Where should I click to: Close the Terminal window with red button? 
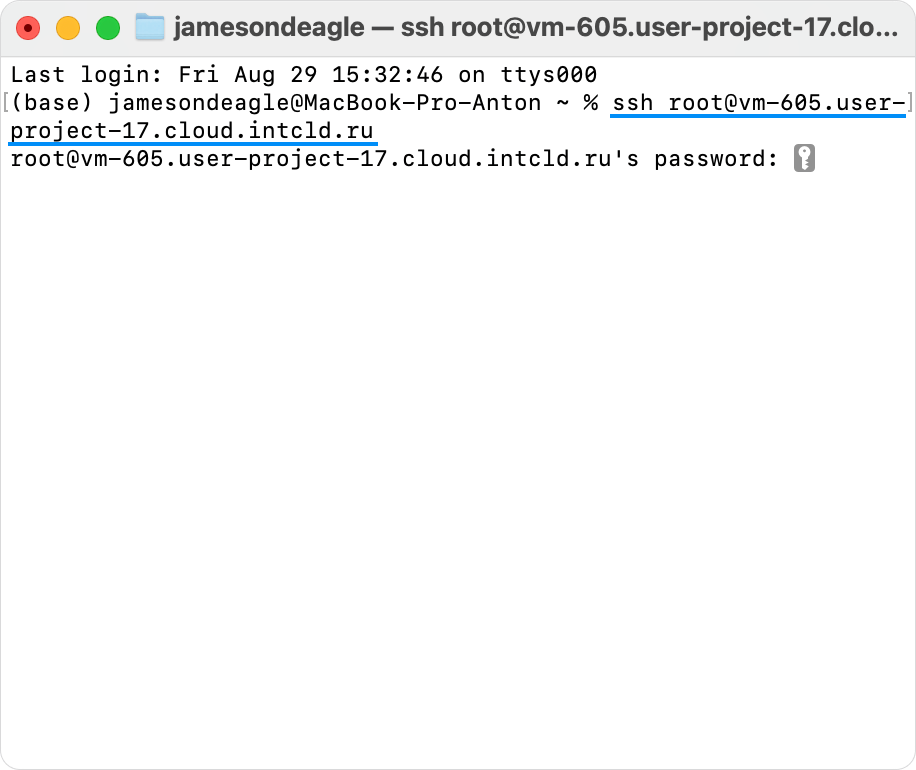(28, 28)
